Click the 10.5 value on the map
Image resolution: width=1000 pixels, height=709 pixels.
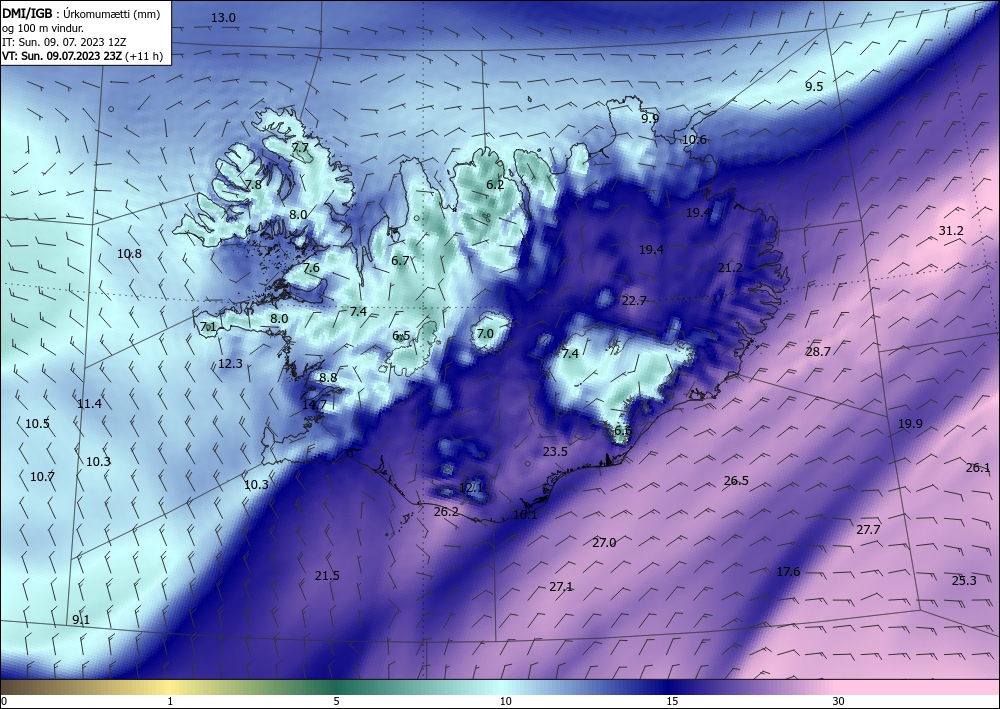(x=38, y=424)
